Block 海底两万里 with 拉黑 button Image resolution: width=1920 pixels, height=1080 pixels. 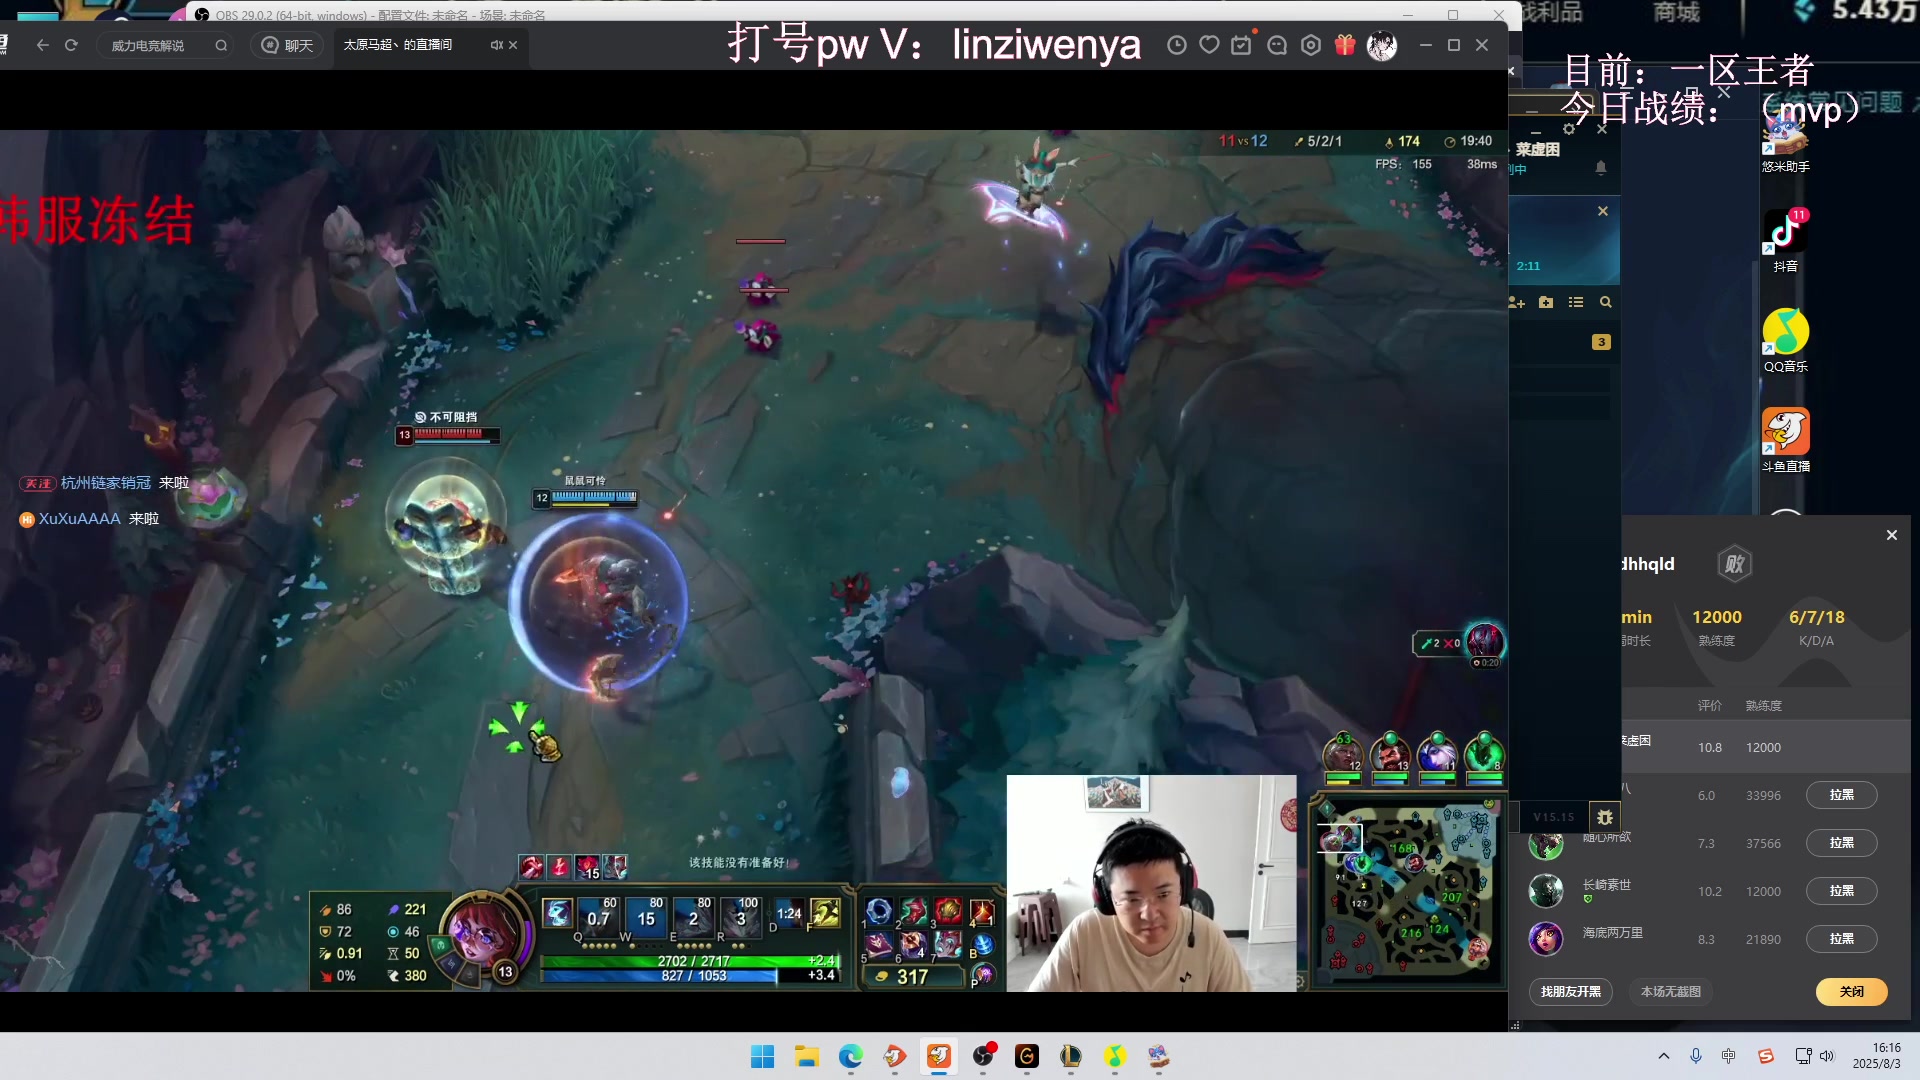(1841, 939)
